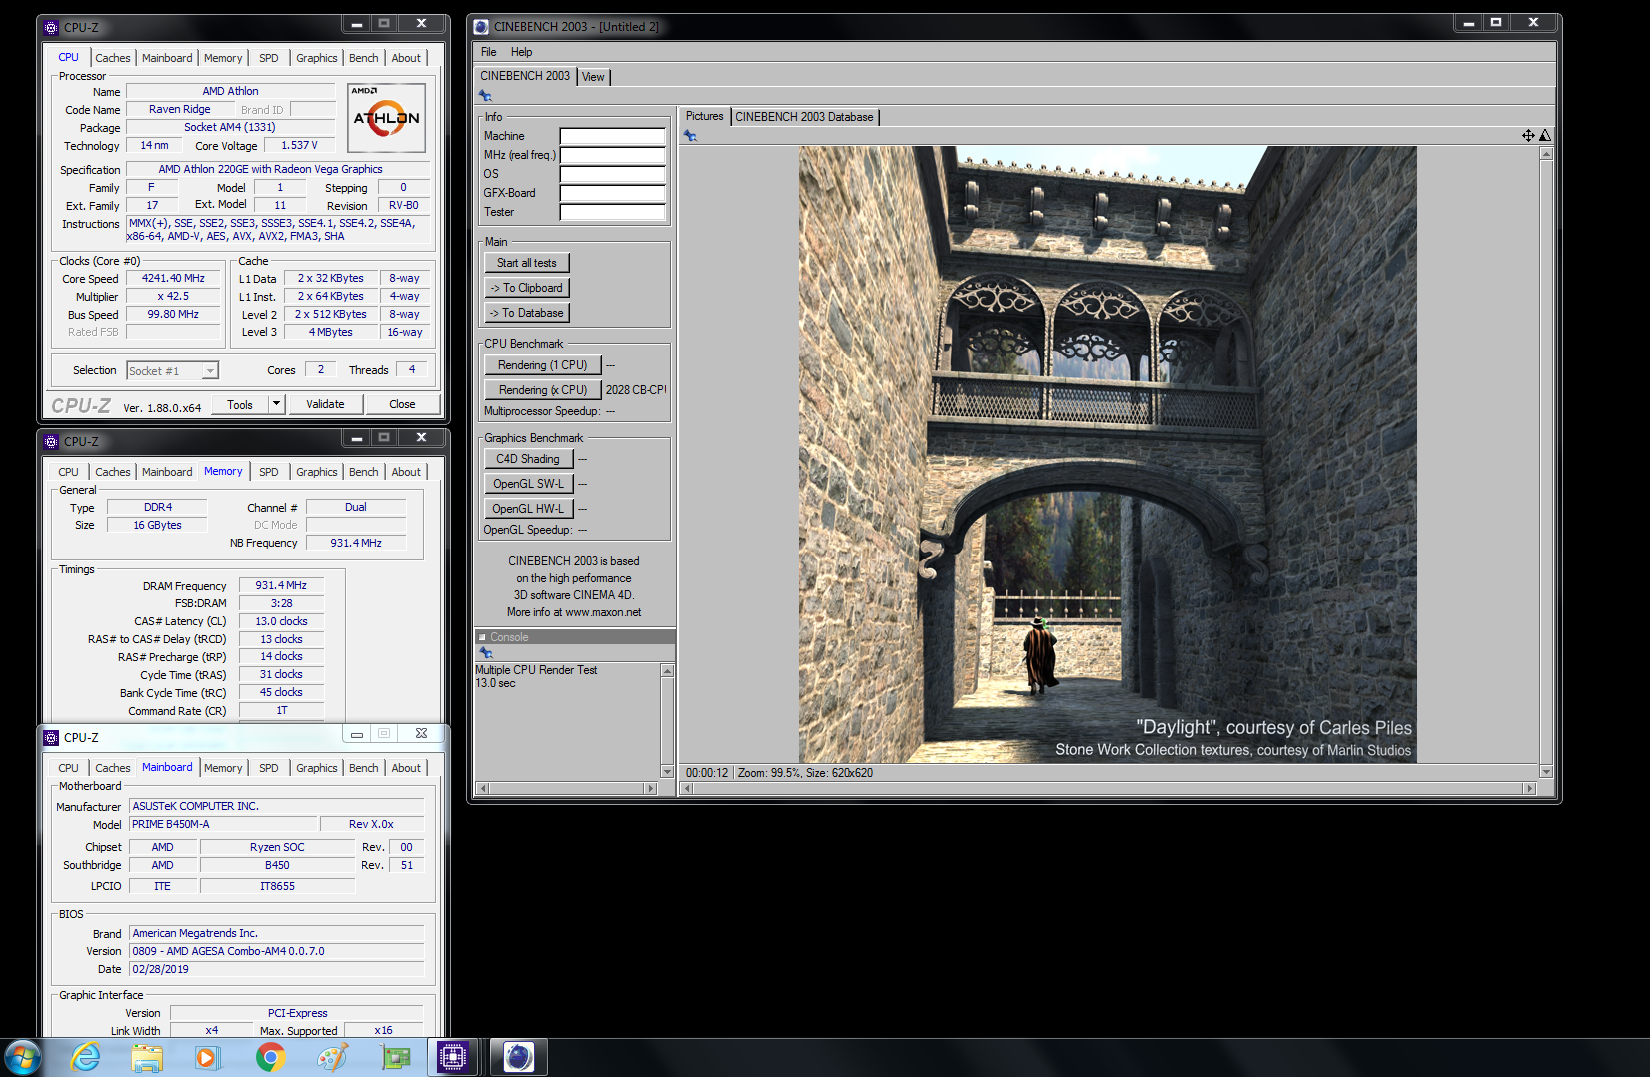
Task: Click the picture panel vertical scrollbar up arrow
Action: pyautogui.click(x=1546, y=154)
